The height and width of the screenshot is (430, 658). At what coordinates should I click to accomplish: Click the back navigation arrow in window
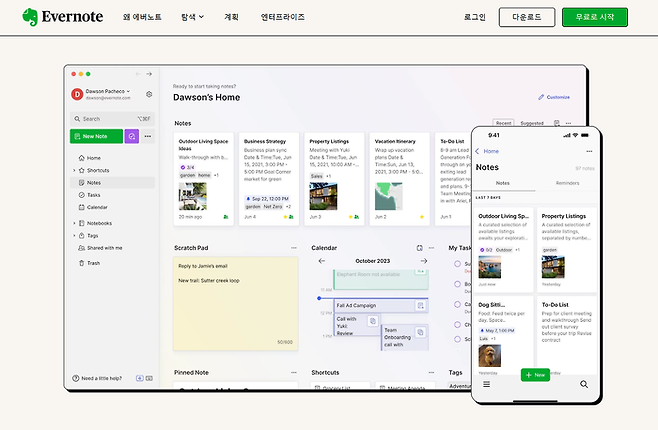click(138, 74)
